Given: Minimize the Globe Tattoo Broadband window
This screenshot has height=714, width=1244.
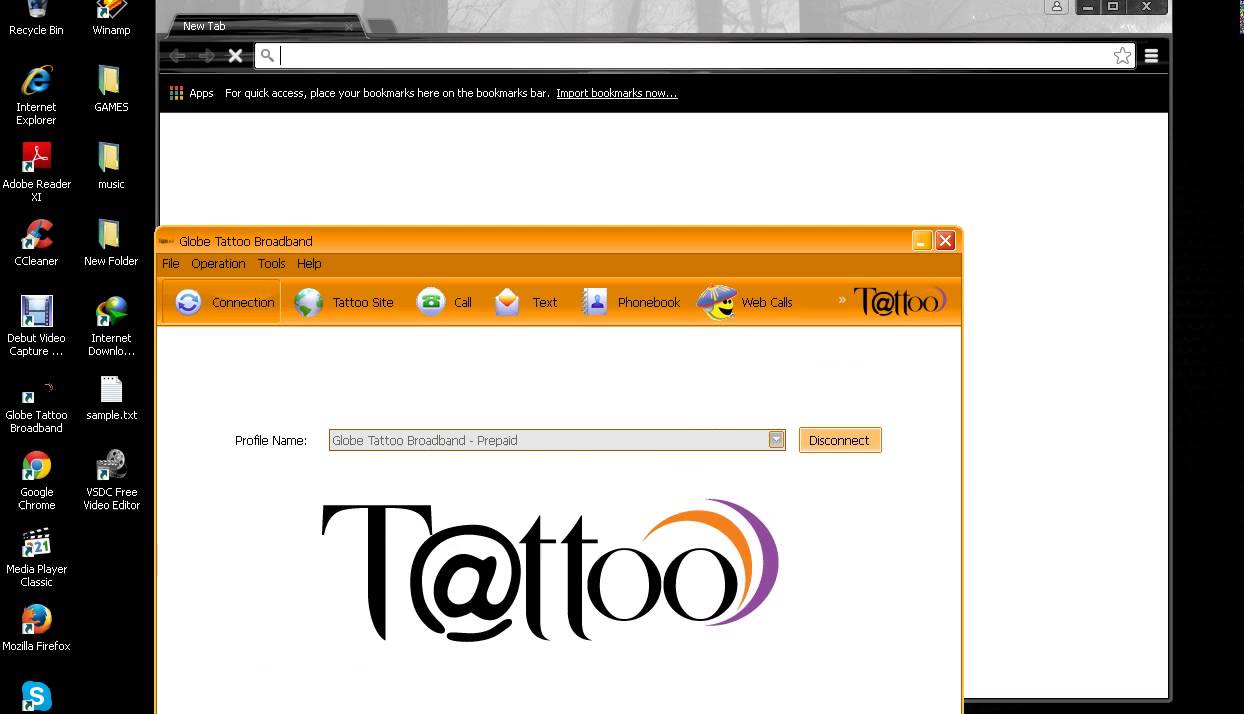Looking at the screenshot, I should point(922,240).
